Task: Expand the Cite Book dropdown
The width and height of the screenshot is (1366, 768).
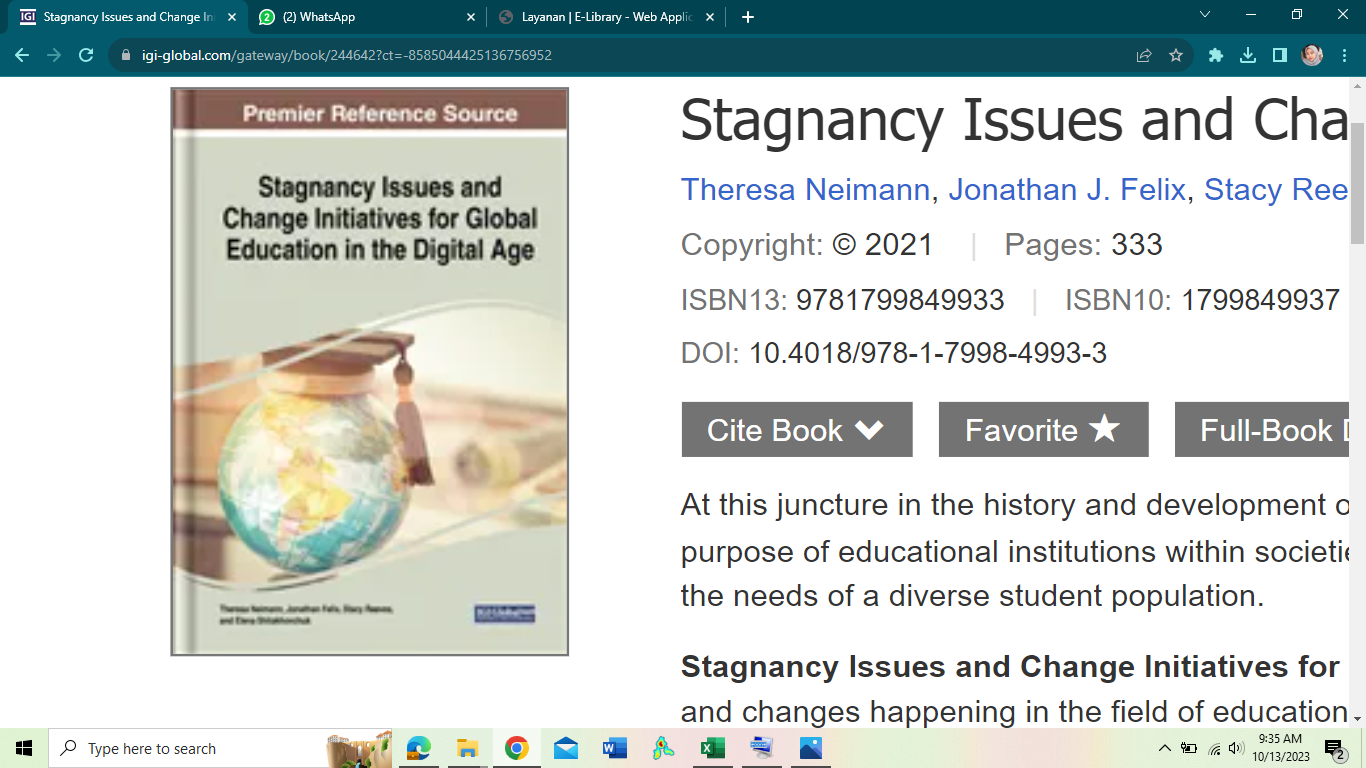Action: pyautogui.click(x=797, y=430)
